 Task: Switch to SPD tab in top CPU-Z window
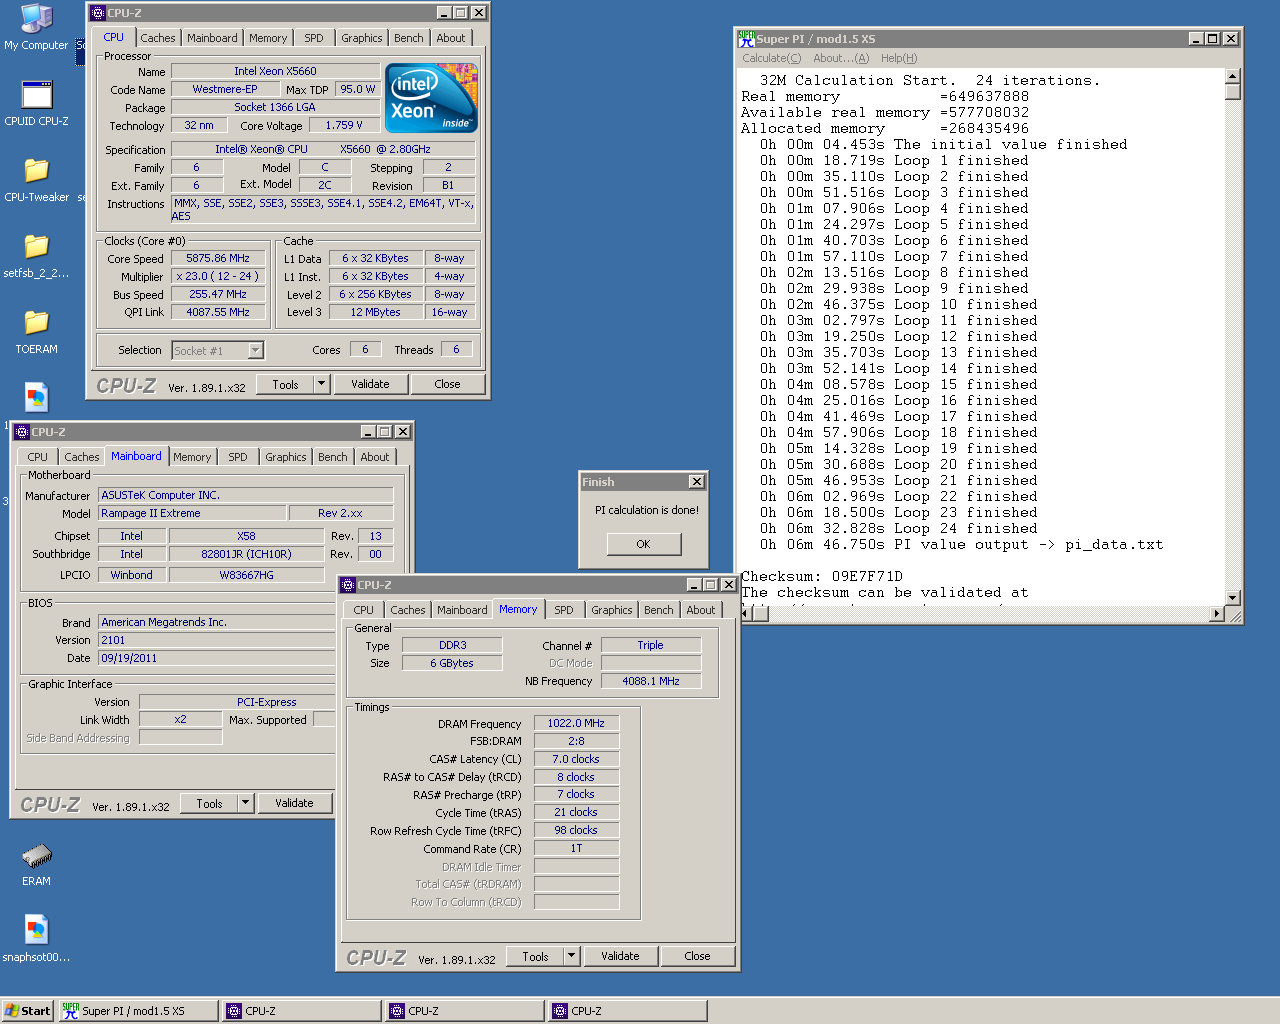[314, 38]
